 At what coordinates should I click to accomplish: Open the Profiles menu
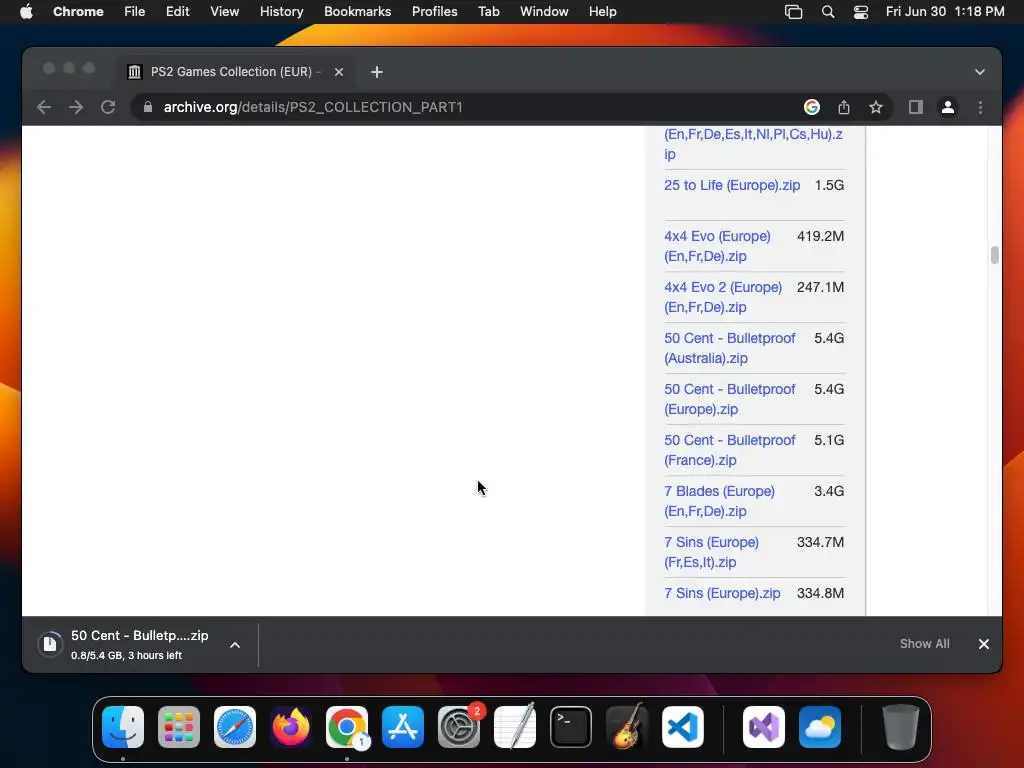(x=434, y=12)
